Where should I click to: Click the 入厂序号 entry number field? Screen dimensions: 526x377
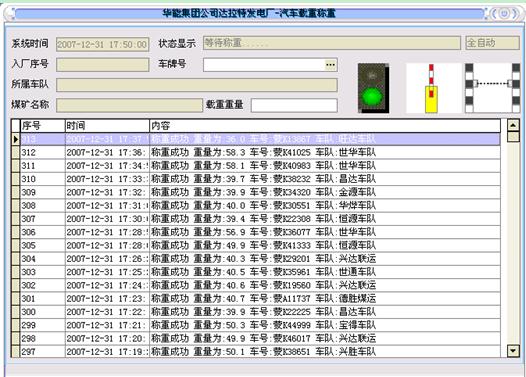[x=103, y=65]
